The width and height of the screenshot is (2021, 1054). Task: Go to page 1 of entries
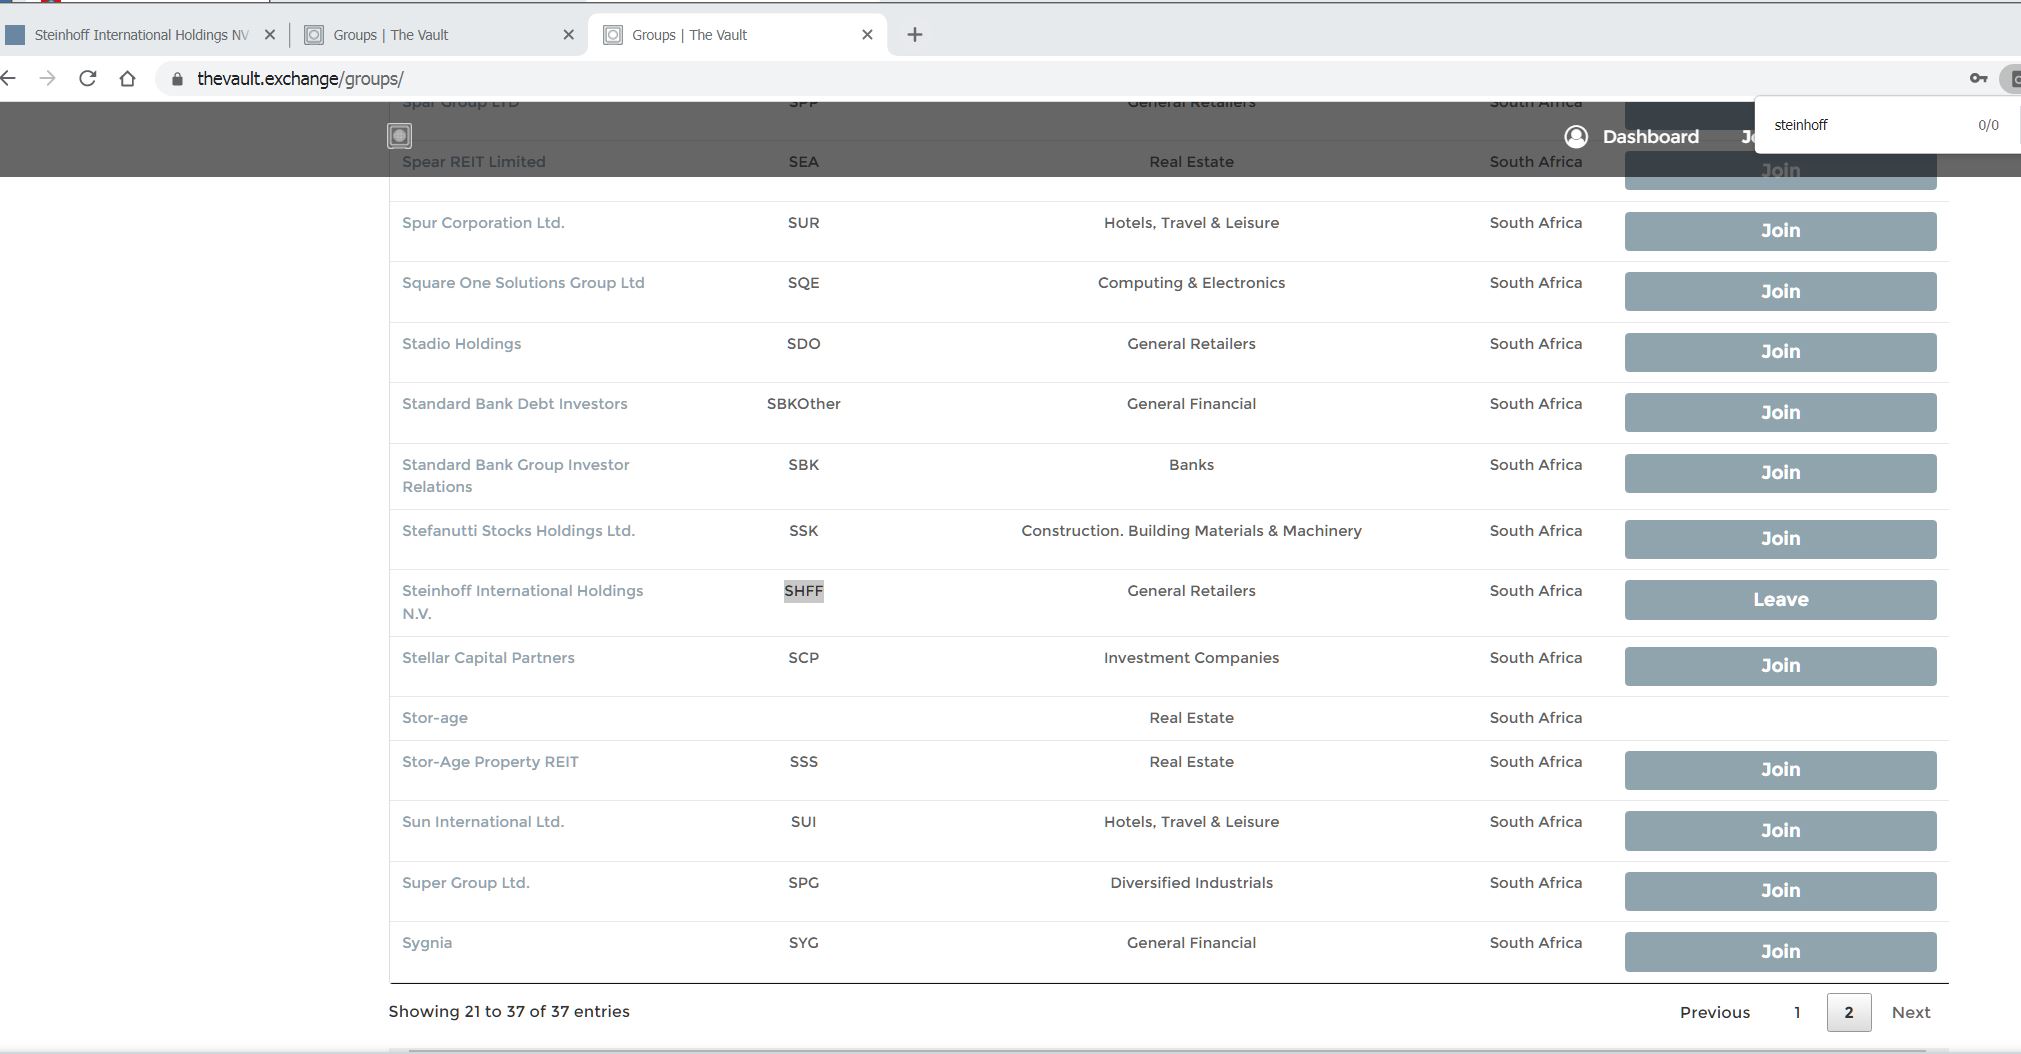click(x=1797, y=1013)
